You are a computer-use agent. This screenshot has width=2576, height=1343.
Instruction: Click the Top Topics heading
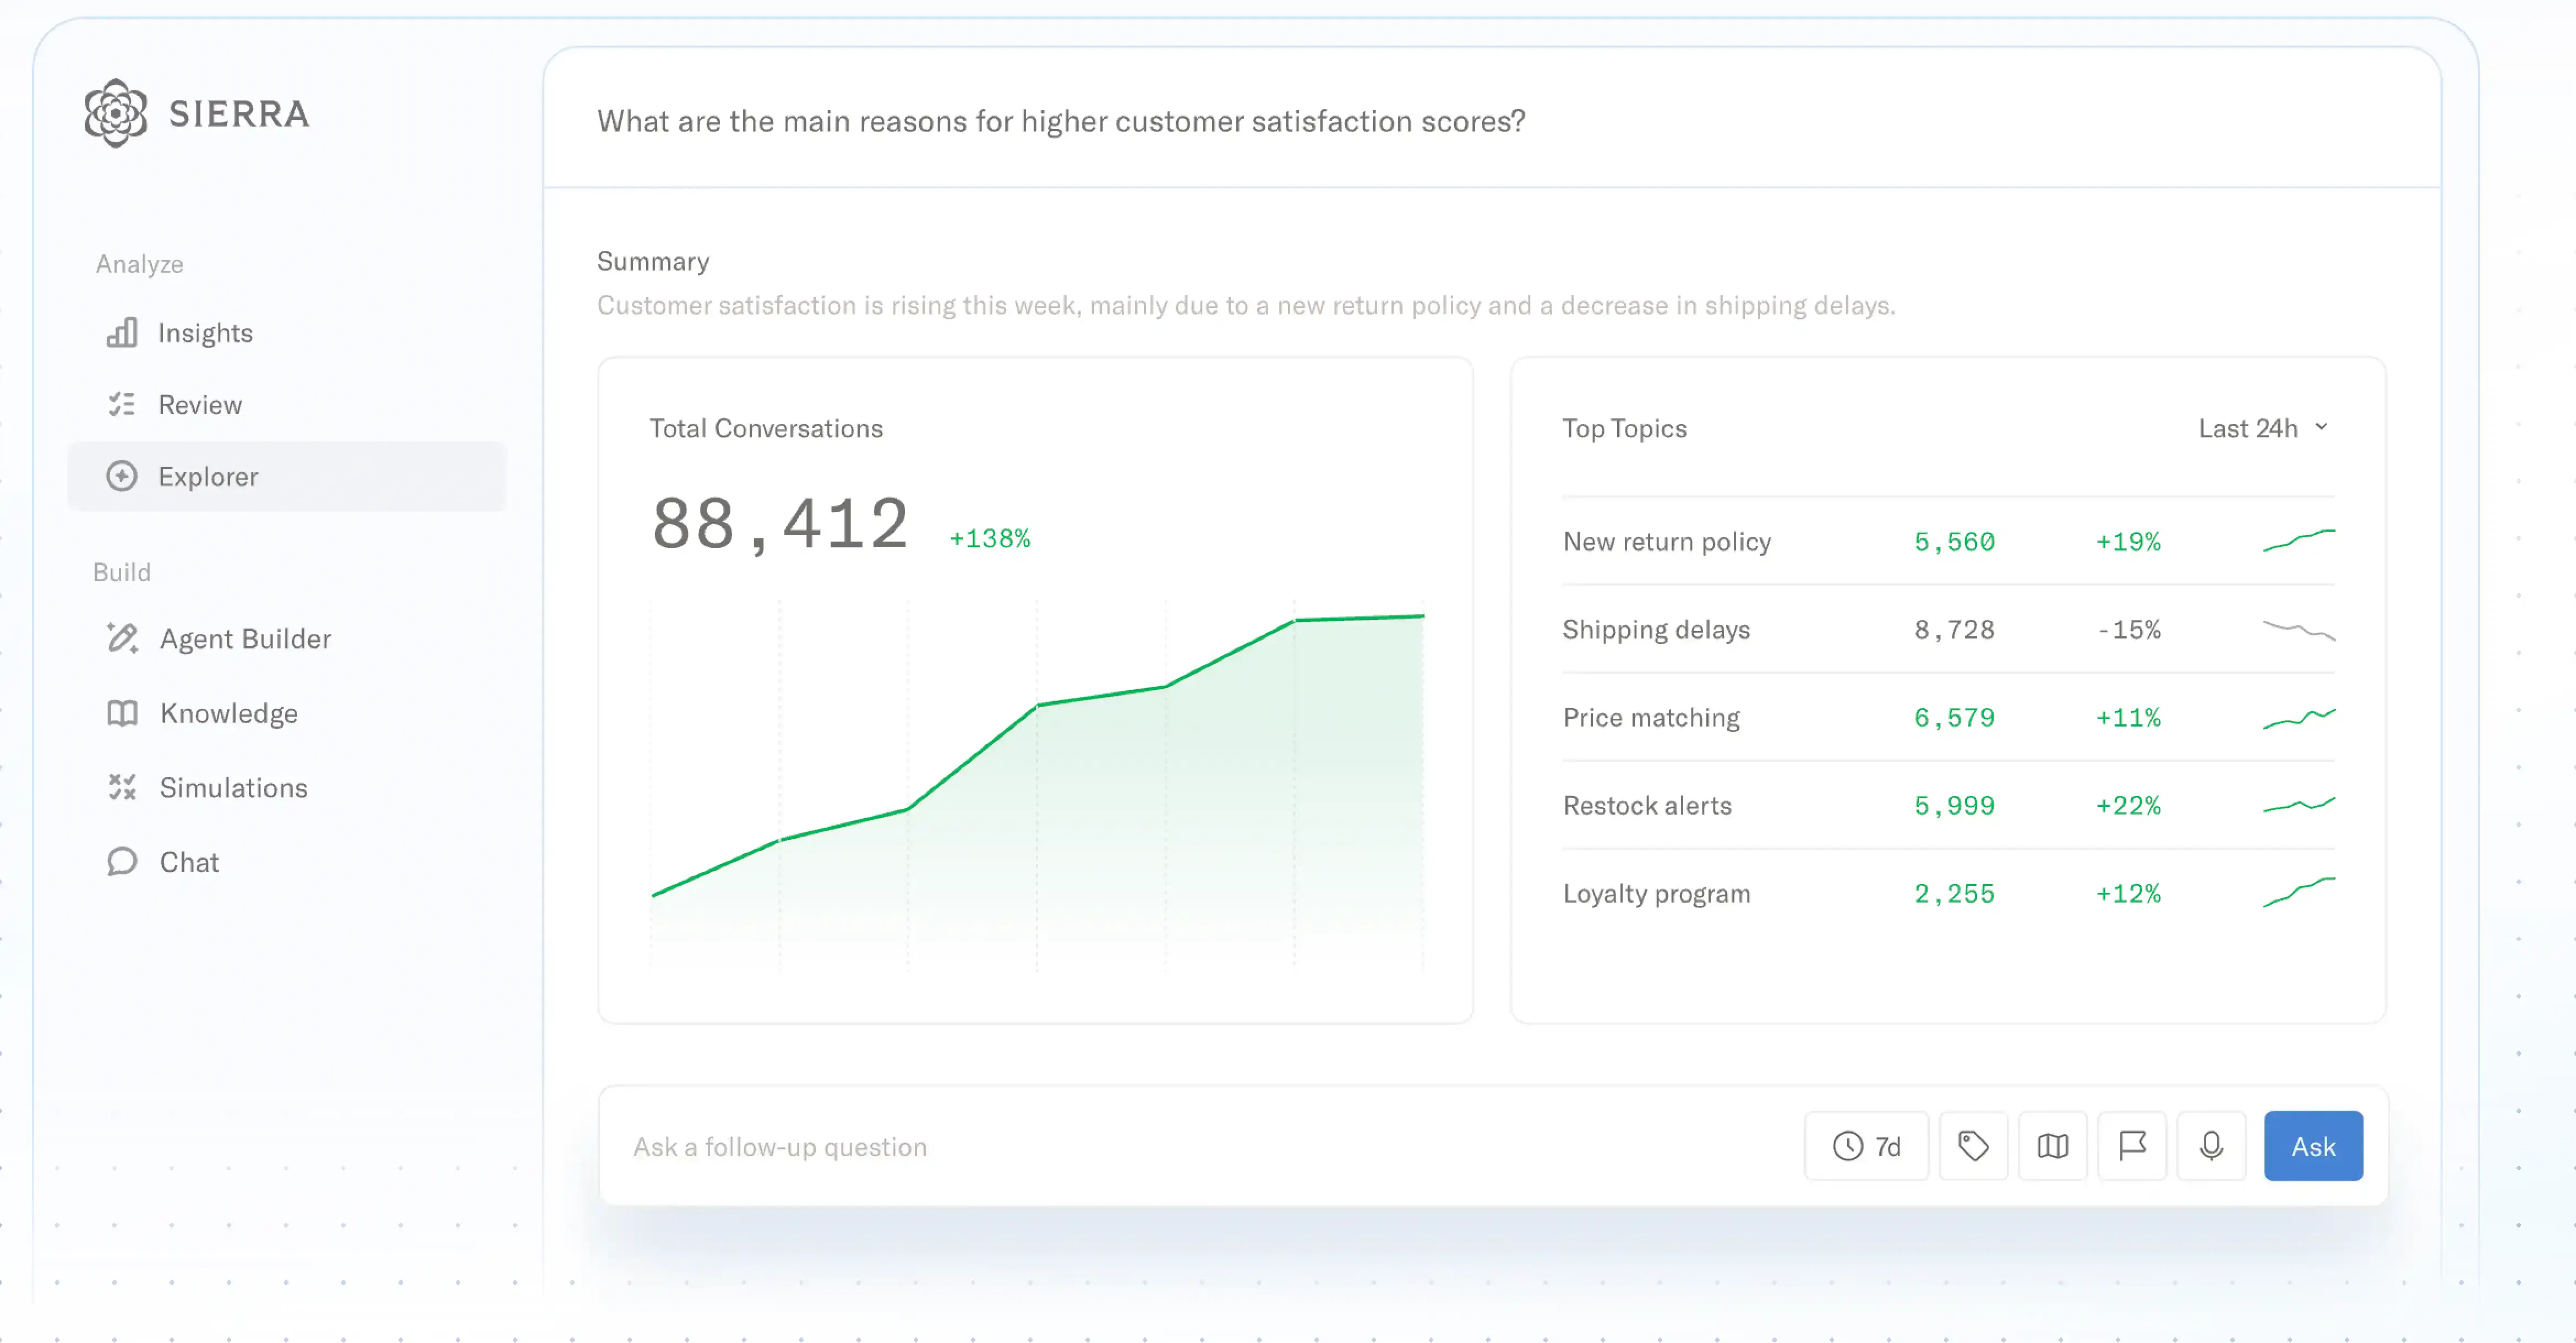click(1624, 428)
